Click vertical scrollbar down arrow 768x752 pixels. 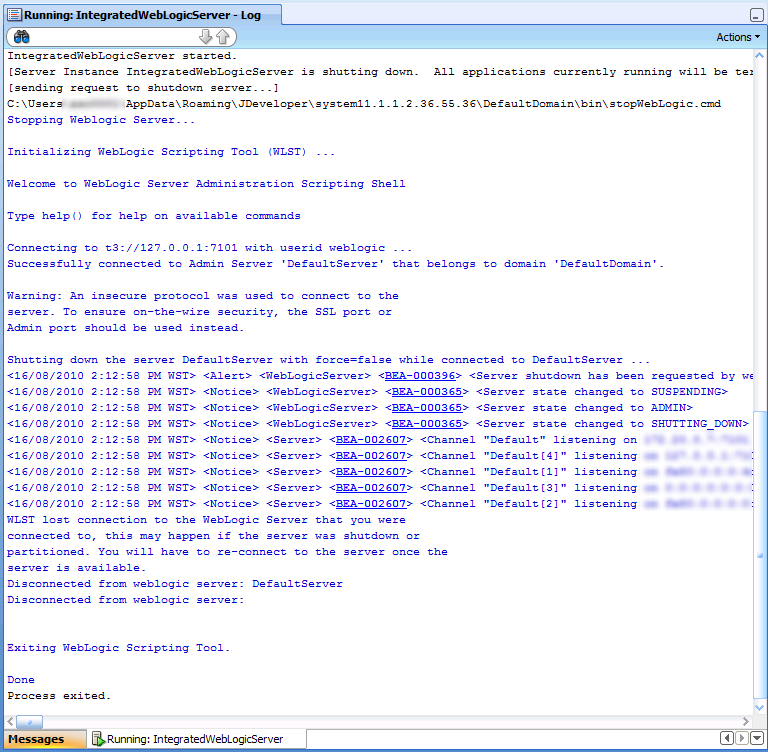click(760, 707)
